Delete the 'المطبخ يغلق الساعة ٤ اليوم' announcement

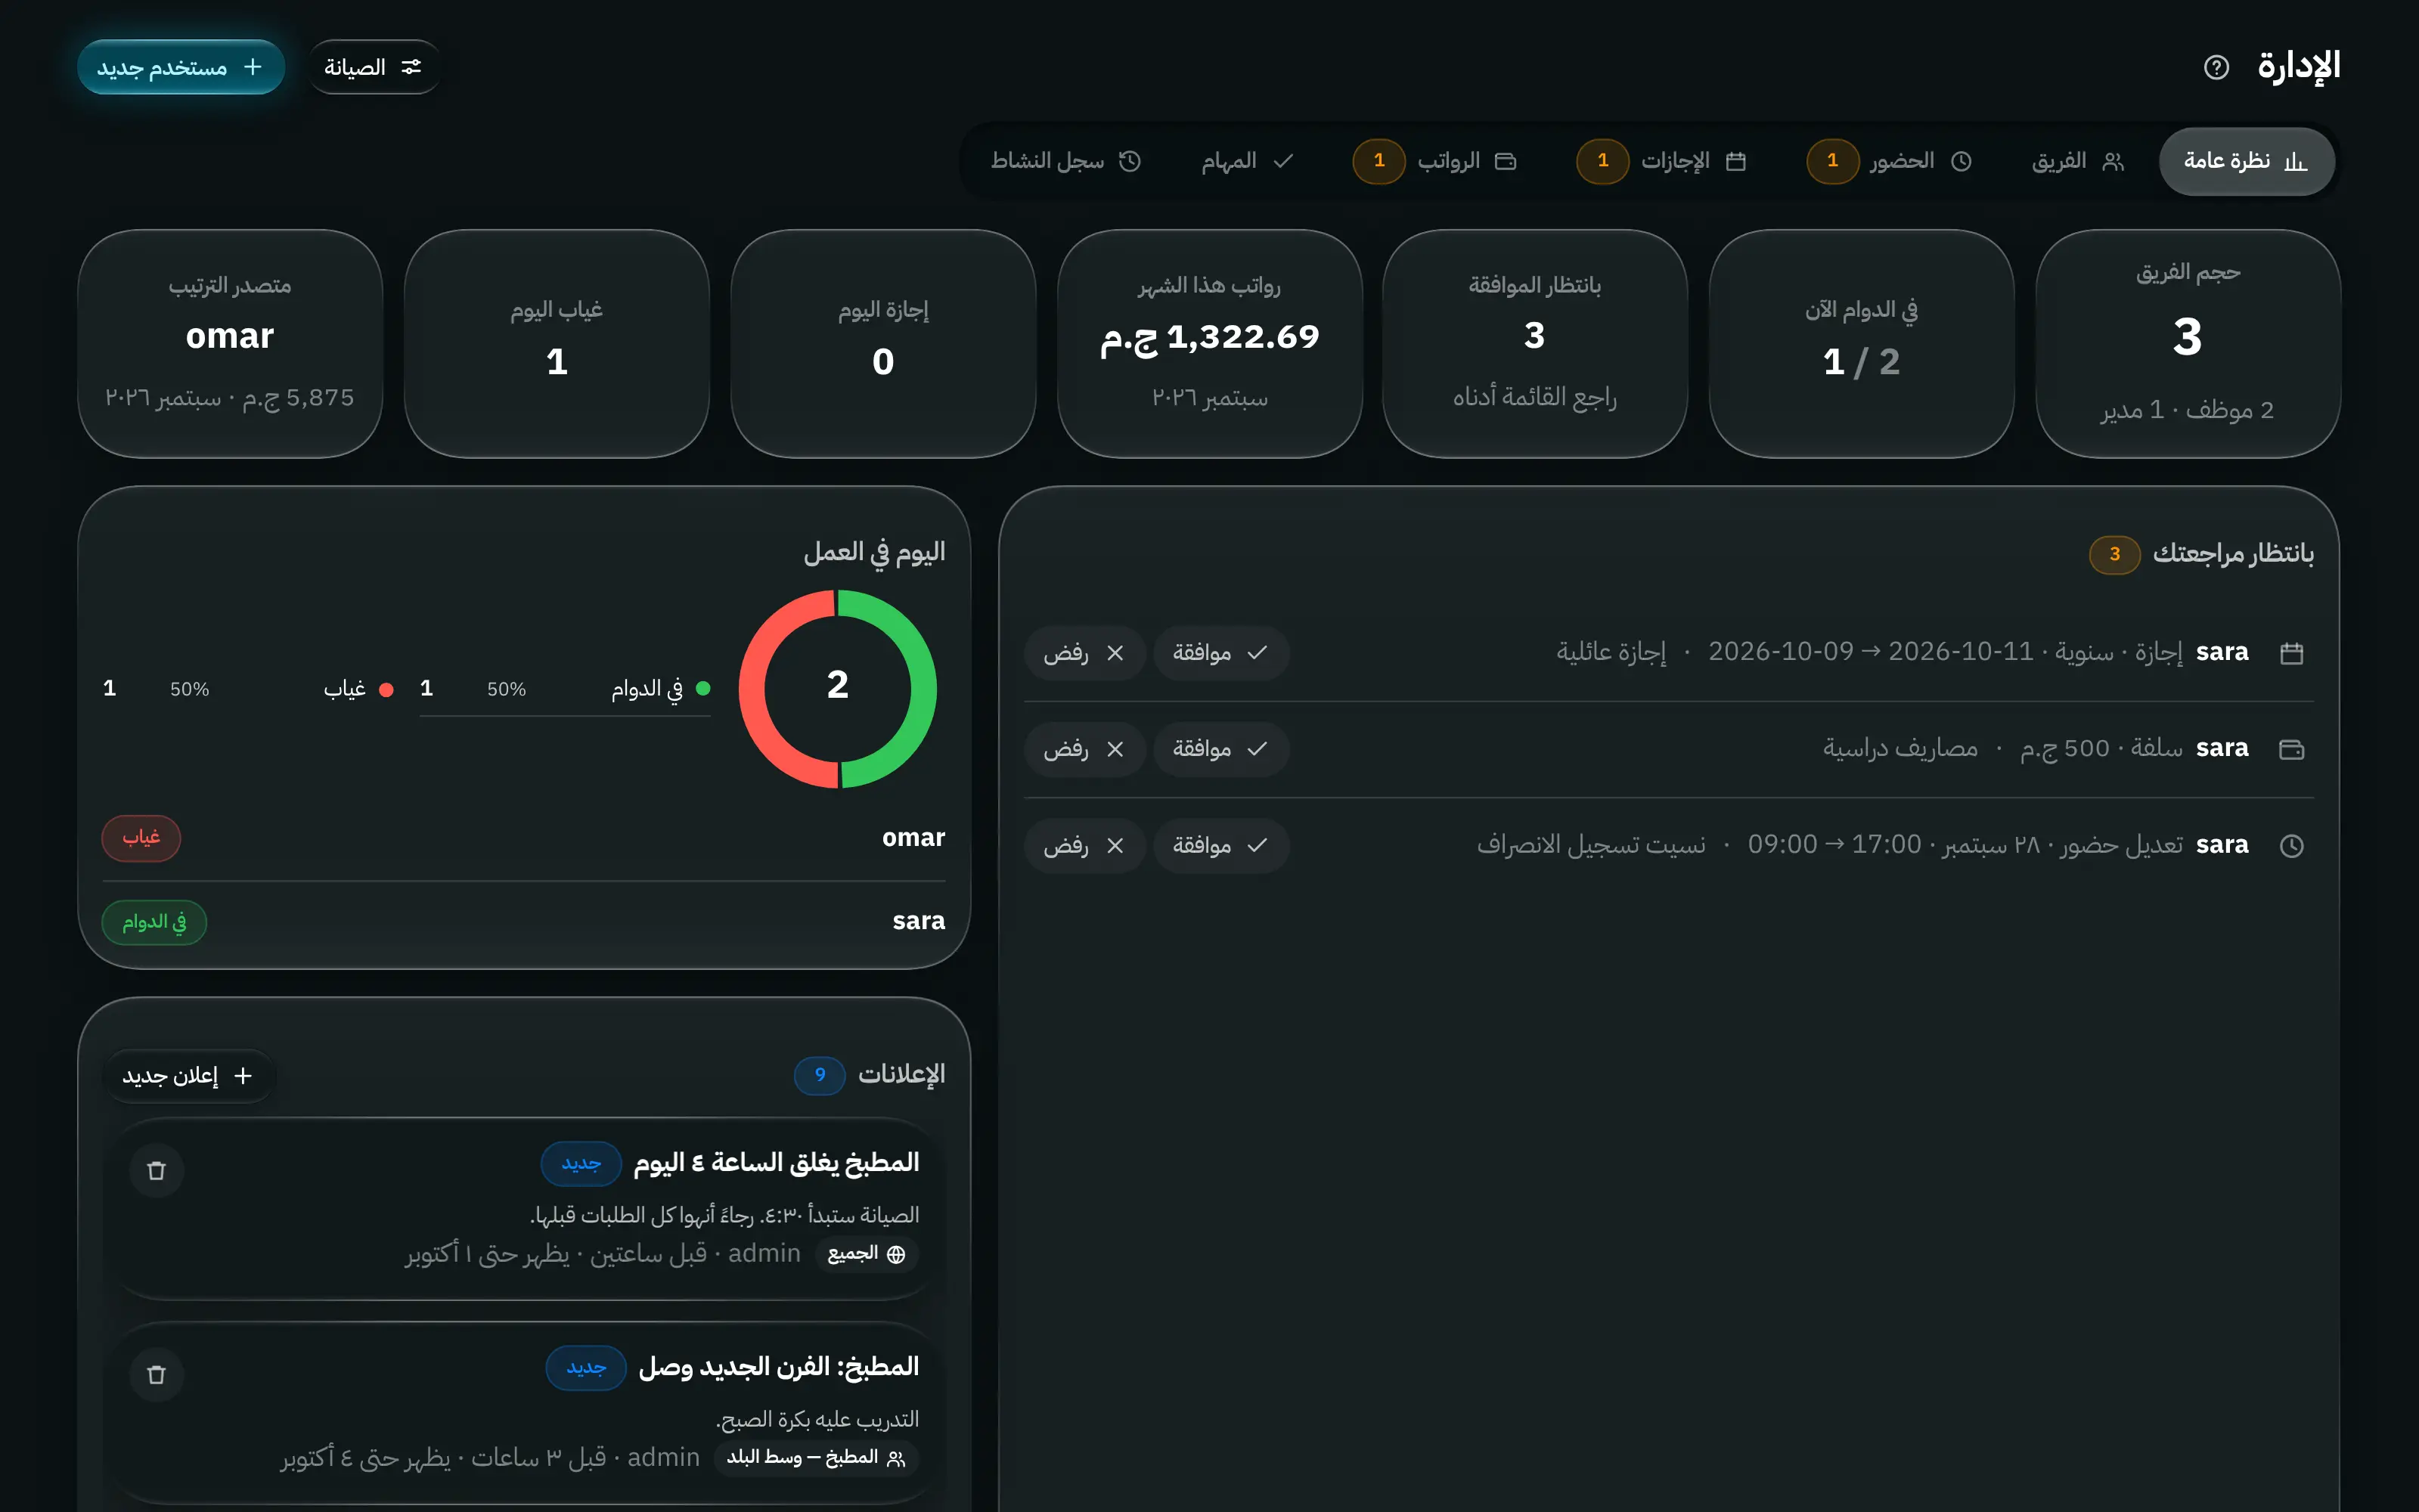pyautogui.click(x=156, y=1171)
